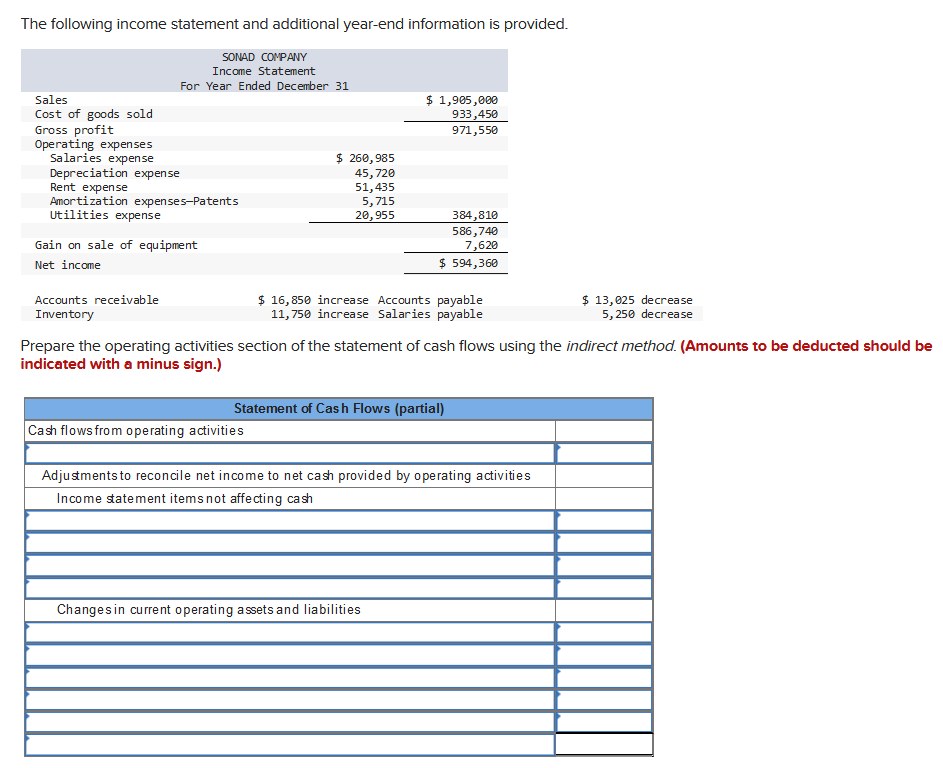Click the '$ 260,985' amount
The height and width of the screenshot is (768, 943).
[x=365, y=158]
